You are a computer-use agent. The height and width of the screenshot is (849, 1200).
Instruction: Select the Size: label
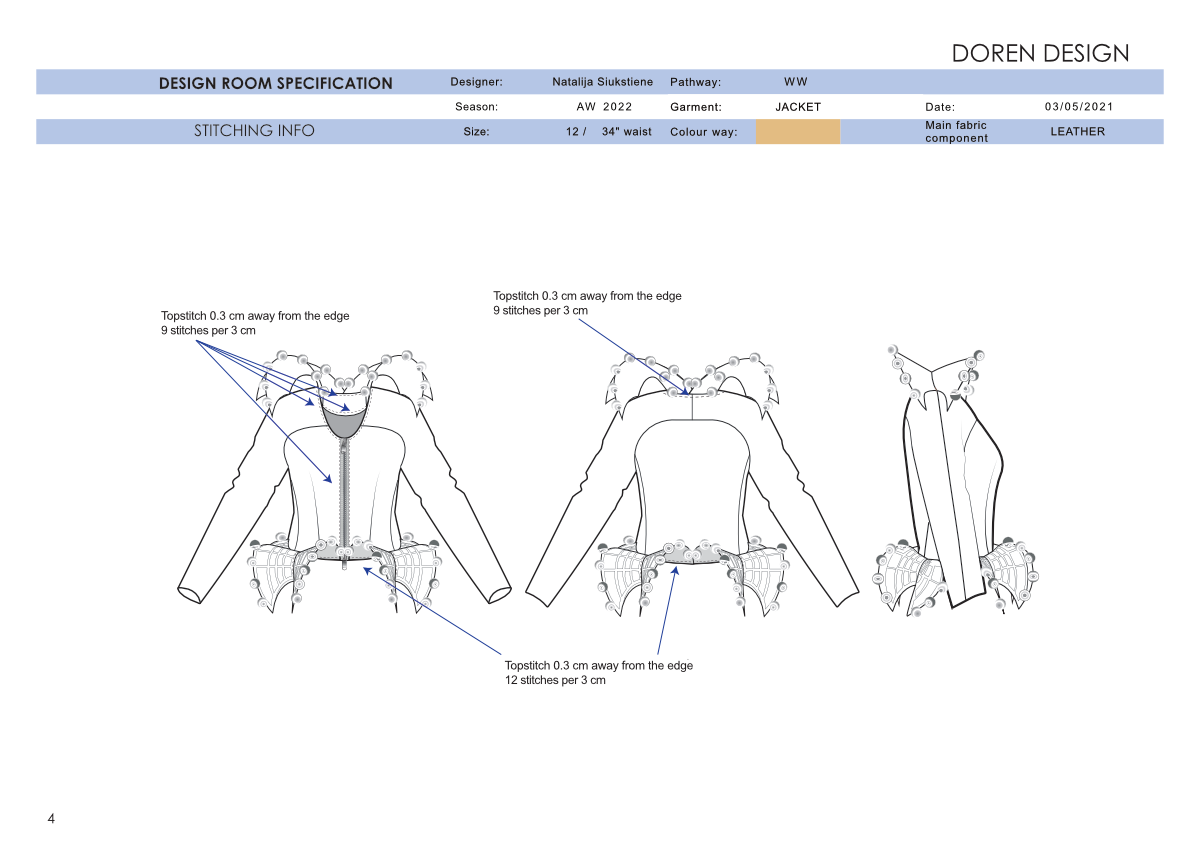click(x=476, y=132)
